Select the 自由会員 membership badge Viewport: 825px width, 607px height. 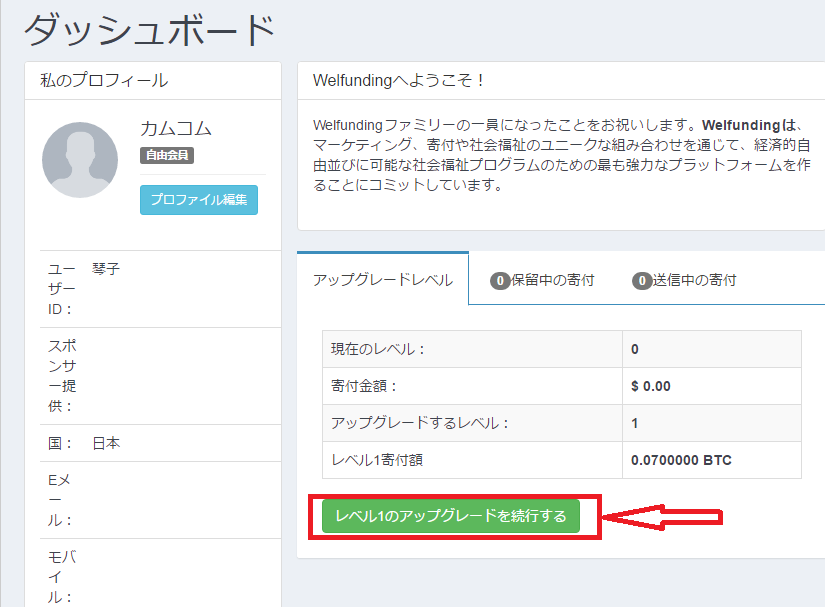point(167,155)
